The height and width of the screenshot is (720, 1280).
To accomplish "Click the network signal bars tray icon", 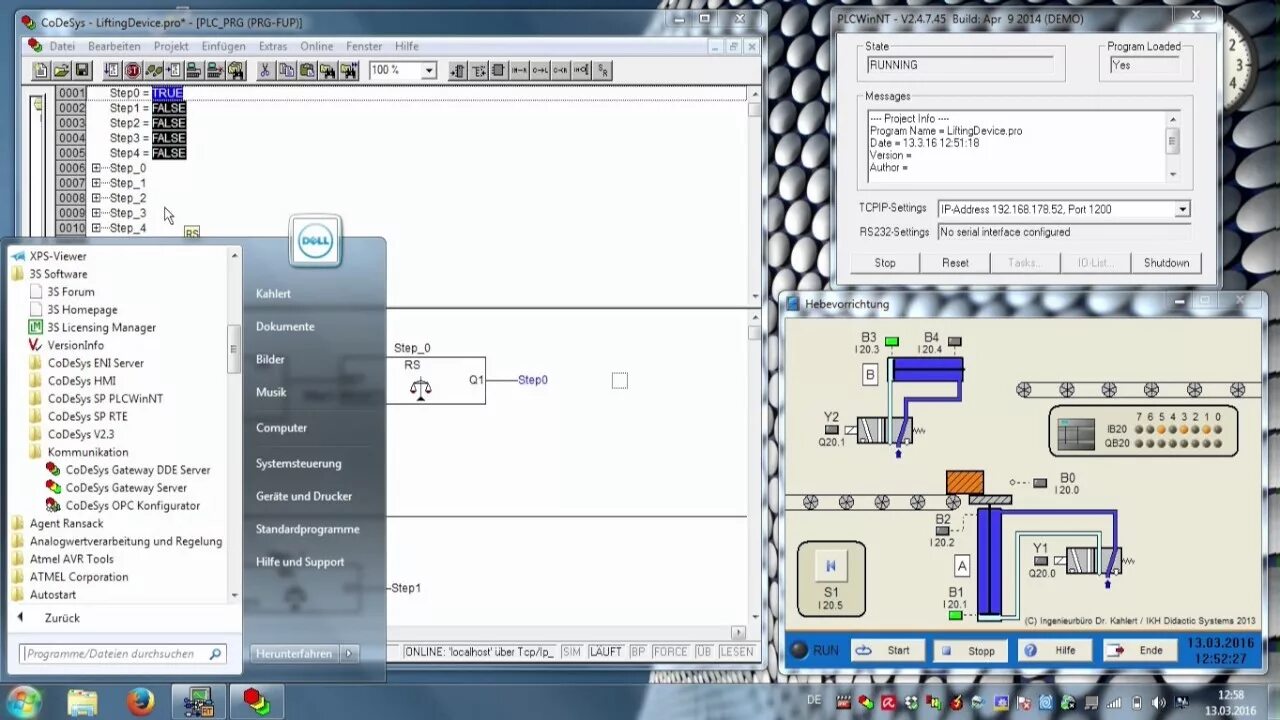I will pyautogui.click(x=1113, y=703).
